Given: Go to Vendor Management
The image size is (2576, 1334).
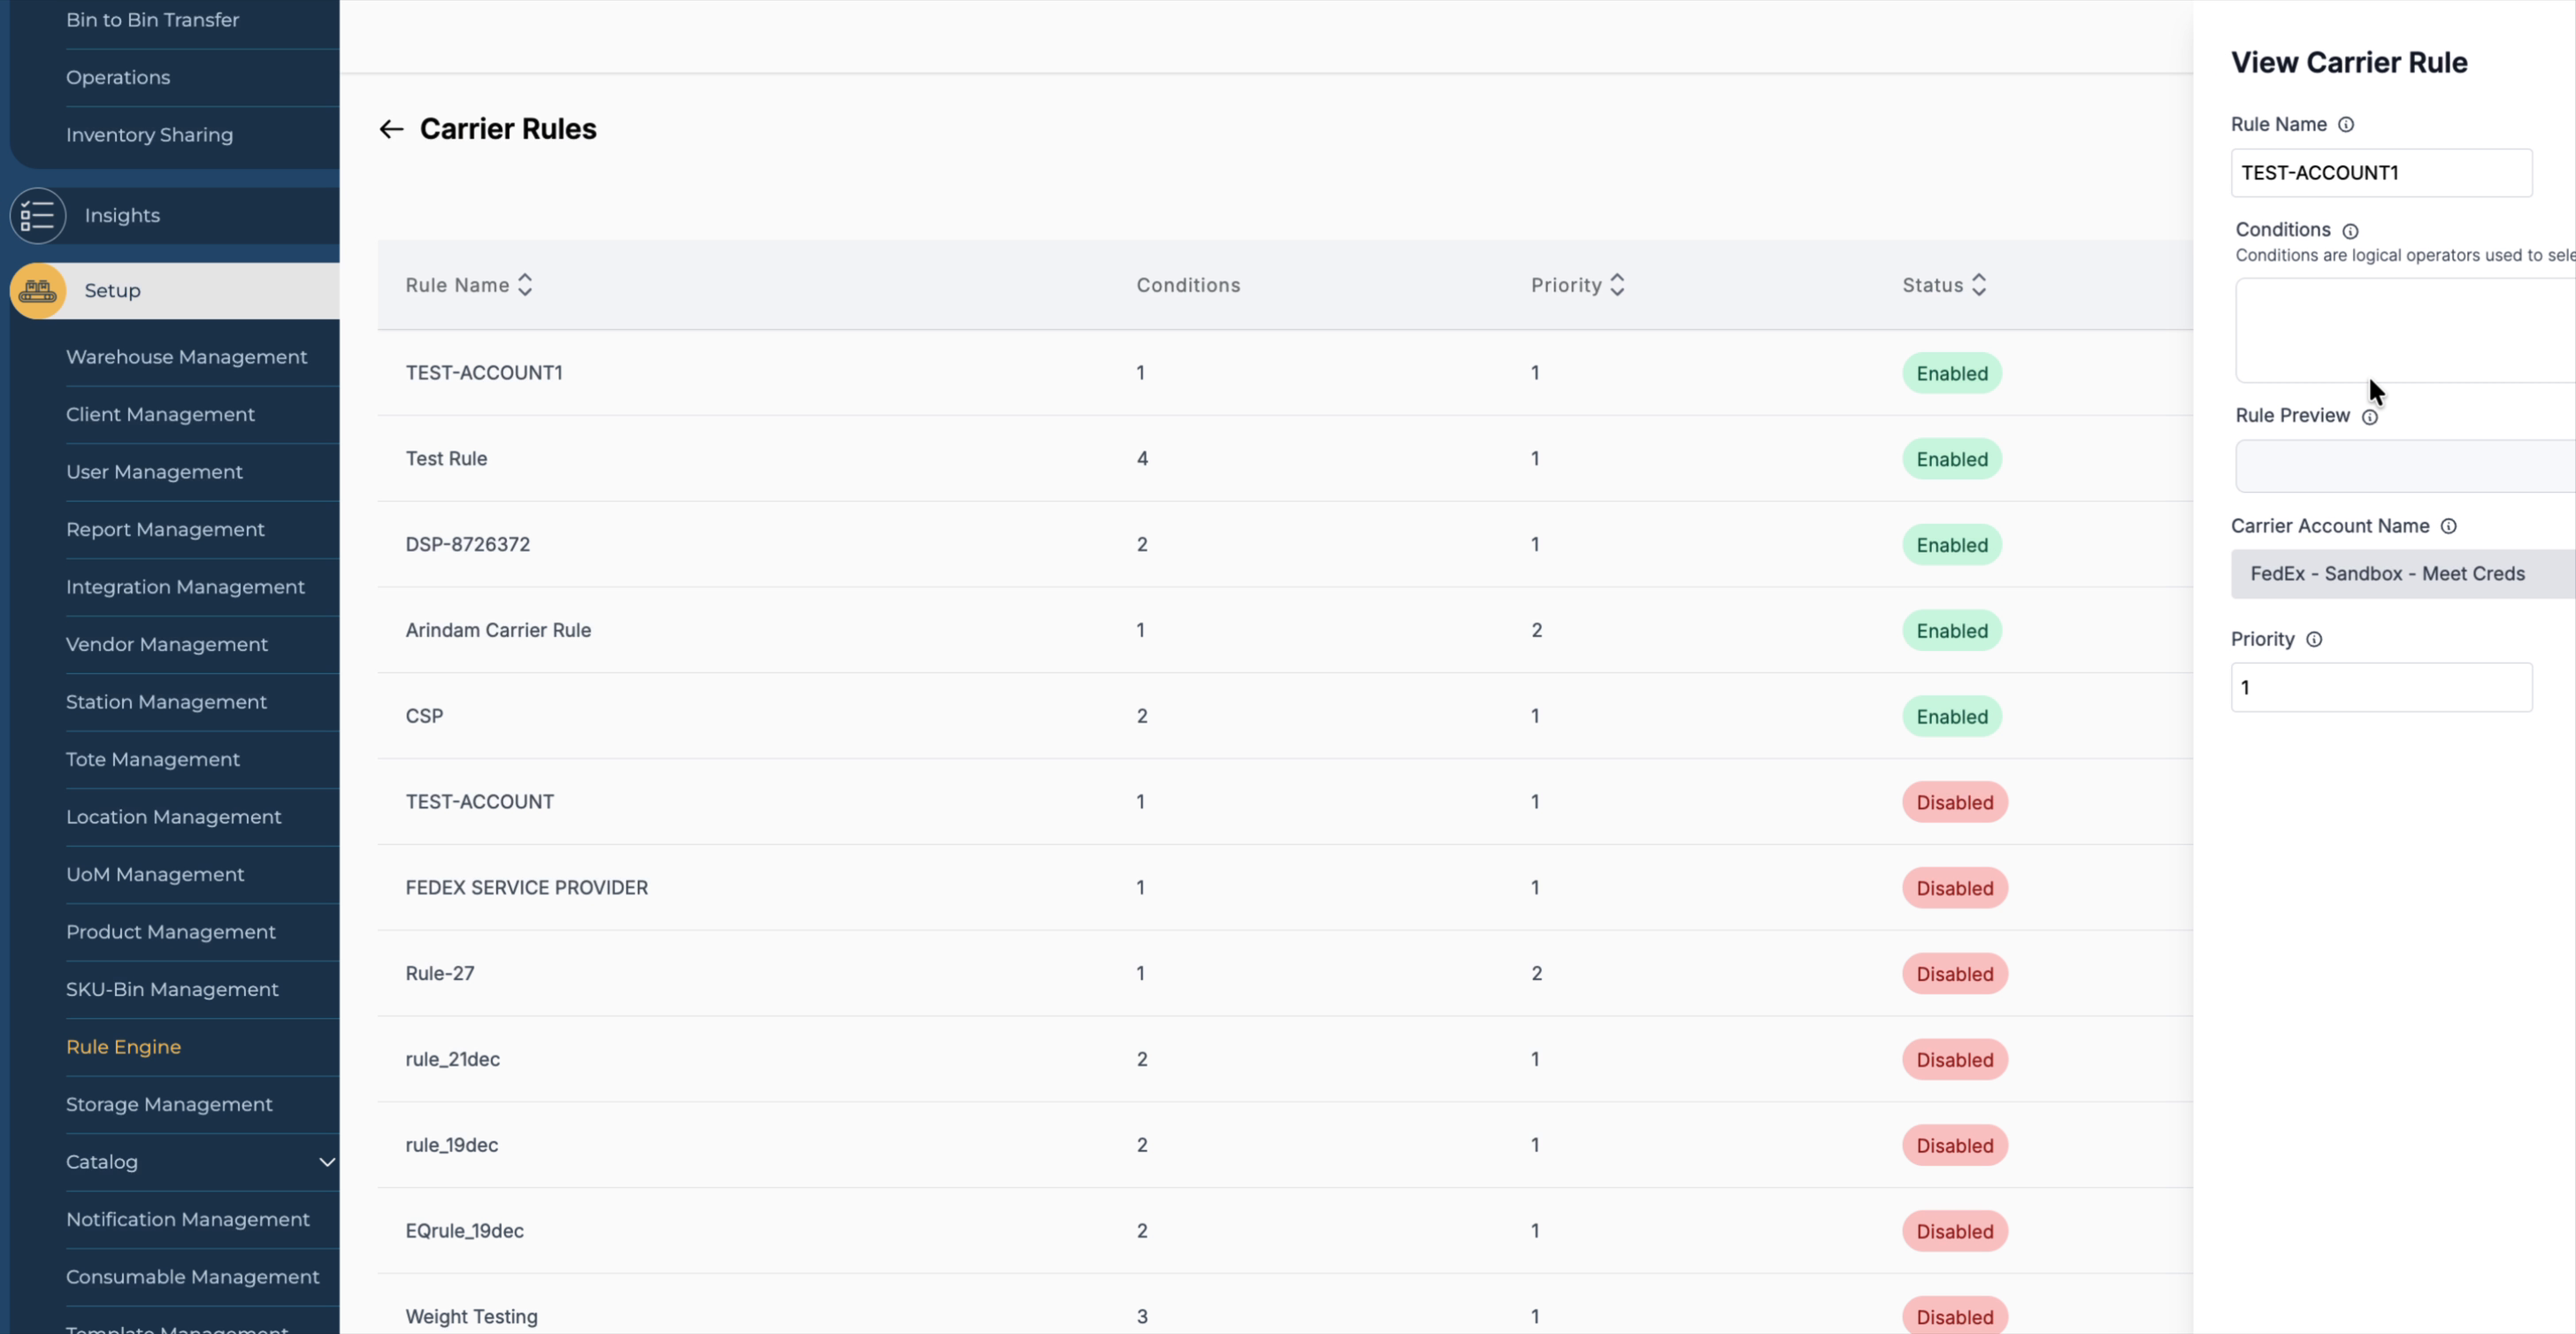Looking at the screenshot, I should 167,644.
